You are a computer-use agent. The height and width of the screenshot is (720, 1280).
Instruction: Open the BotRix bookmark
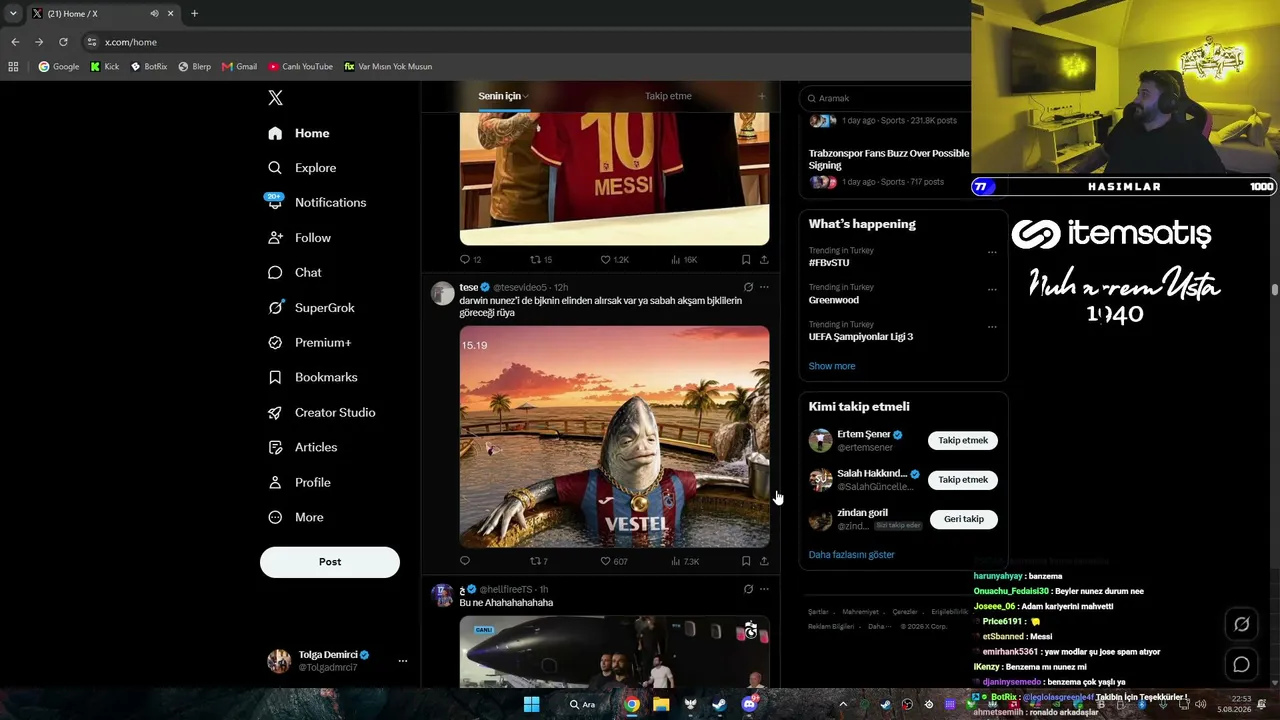149,67
